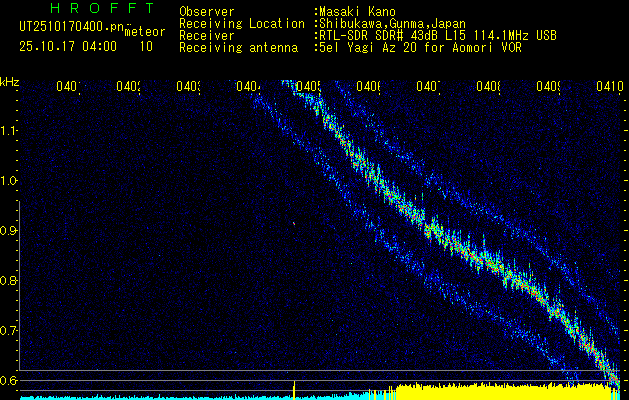Click observer name Masaki Kano
This screenshot has width=629, height=400.
pos(357,11)
